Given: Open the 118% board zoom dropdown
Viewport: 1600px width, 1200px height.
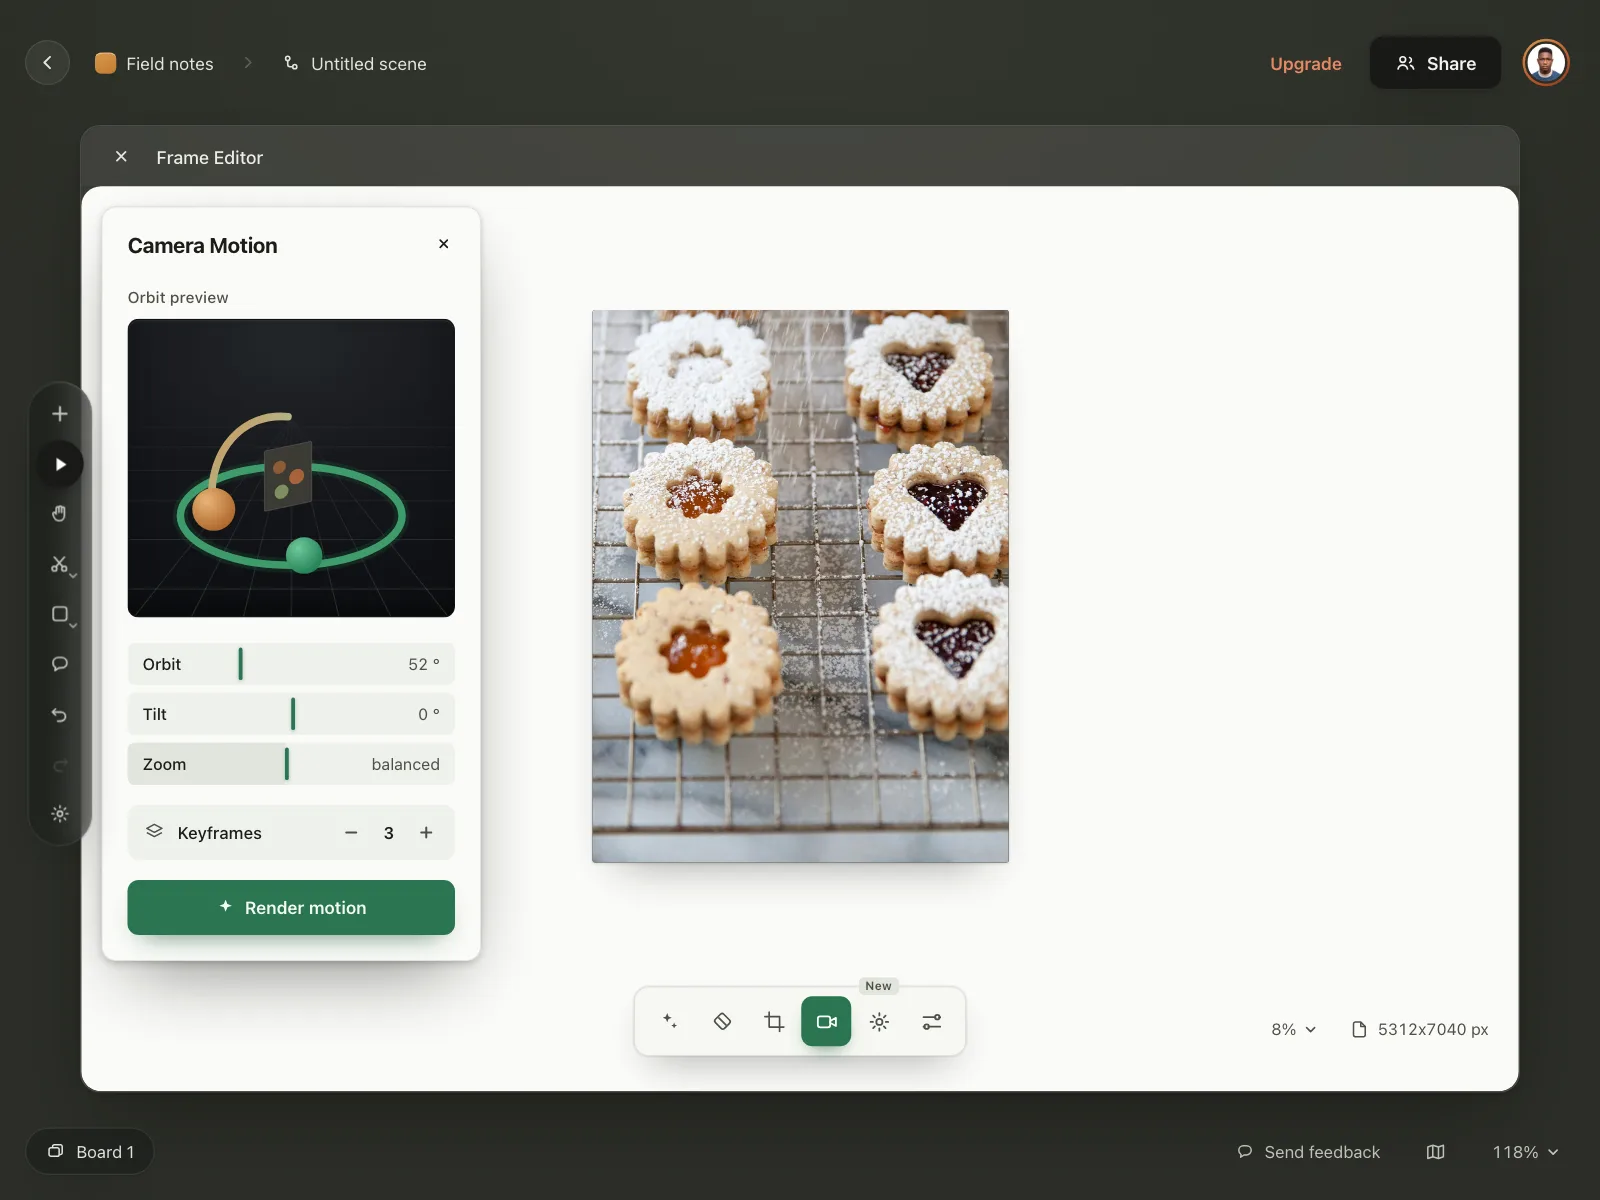Looking at the screenshot, I should [x=1525, y=1152].
